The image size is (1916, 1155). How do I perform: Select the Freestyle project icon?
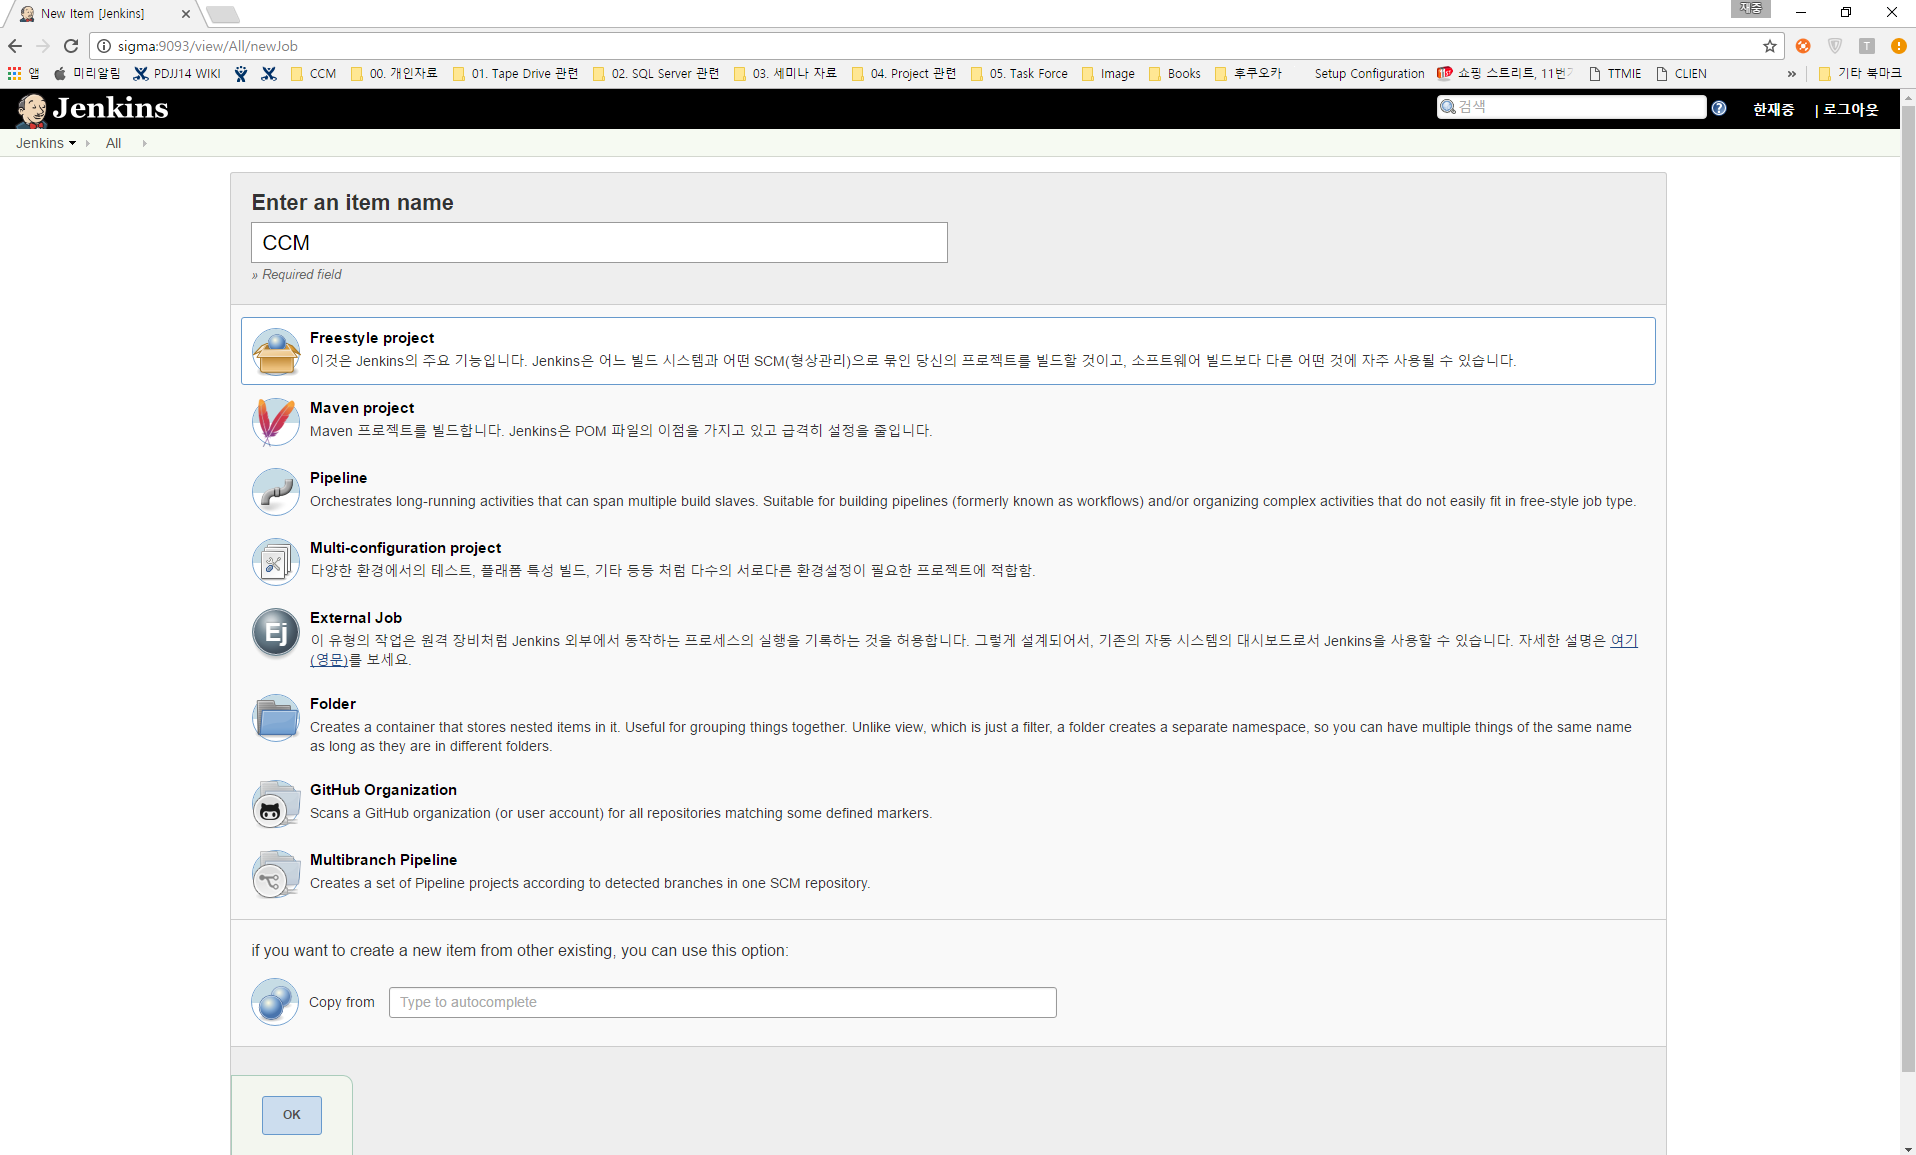pyautogui.click(x=276, y=352)
